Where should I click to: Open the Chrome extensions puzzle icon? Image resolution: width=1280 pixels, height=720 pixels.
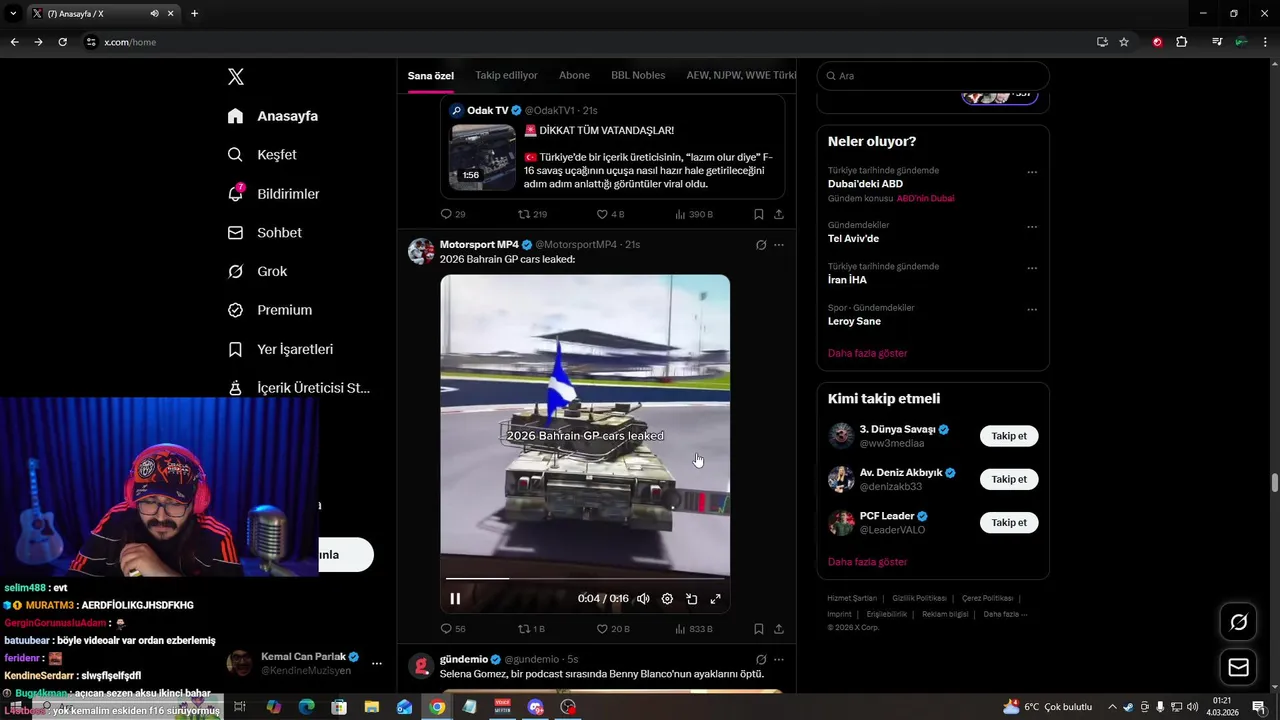pyautogui.click(x=1181, y=42)
